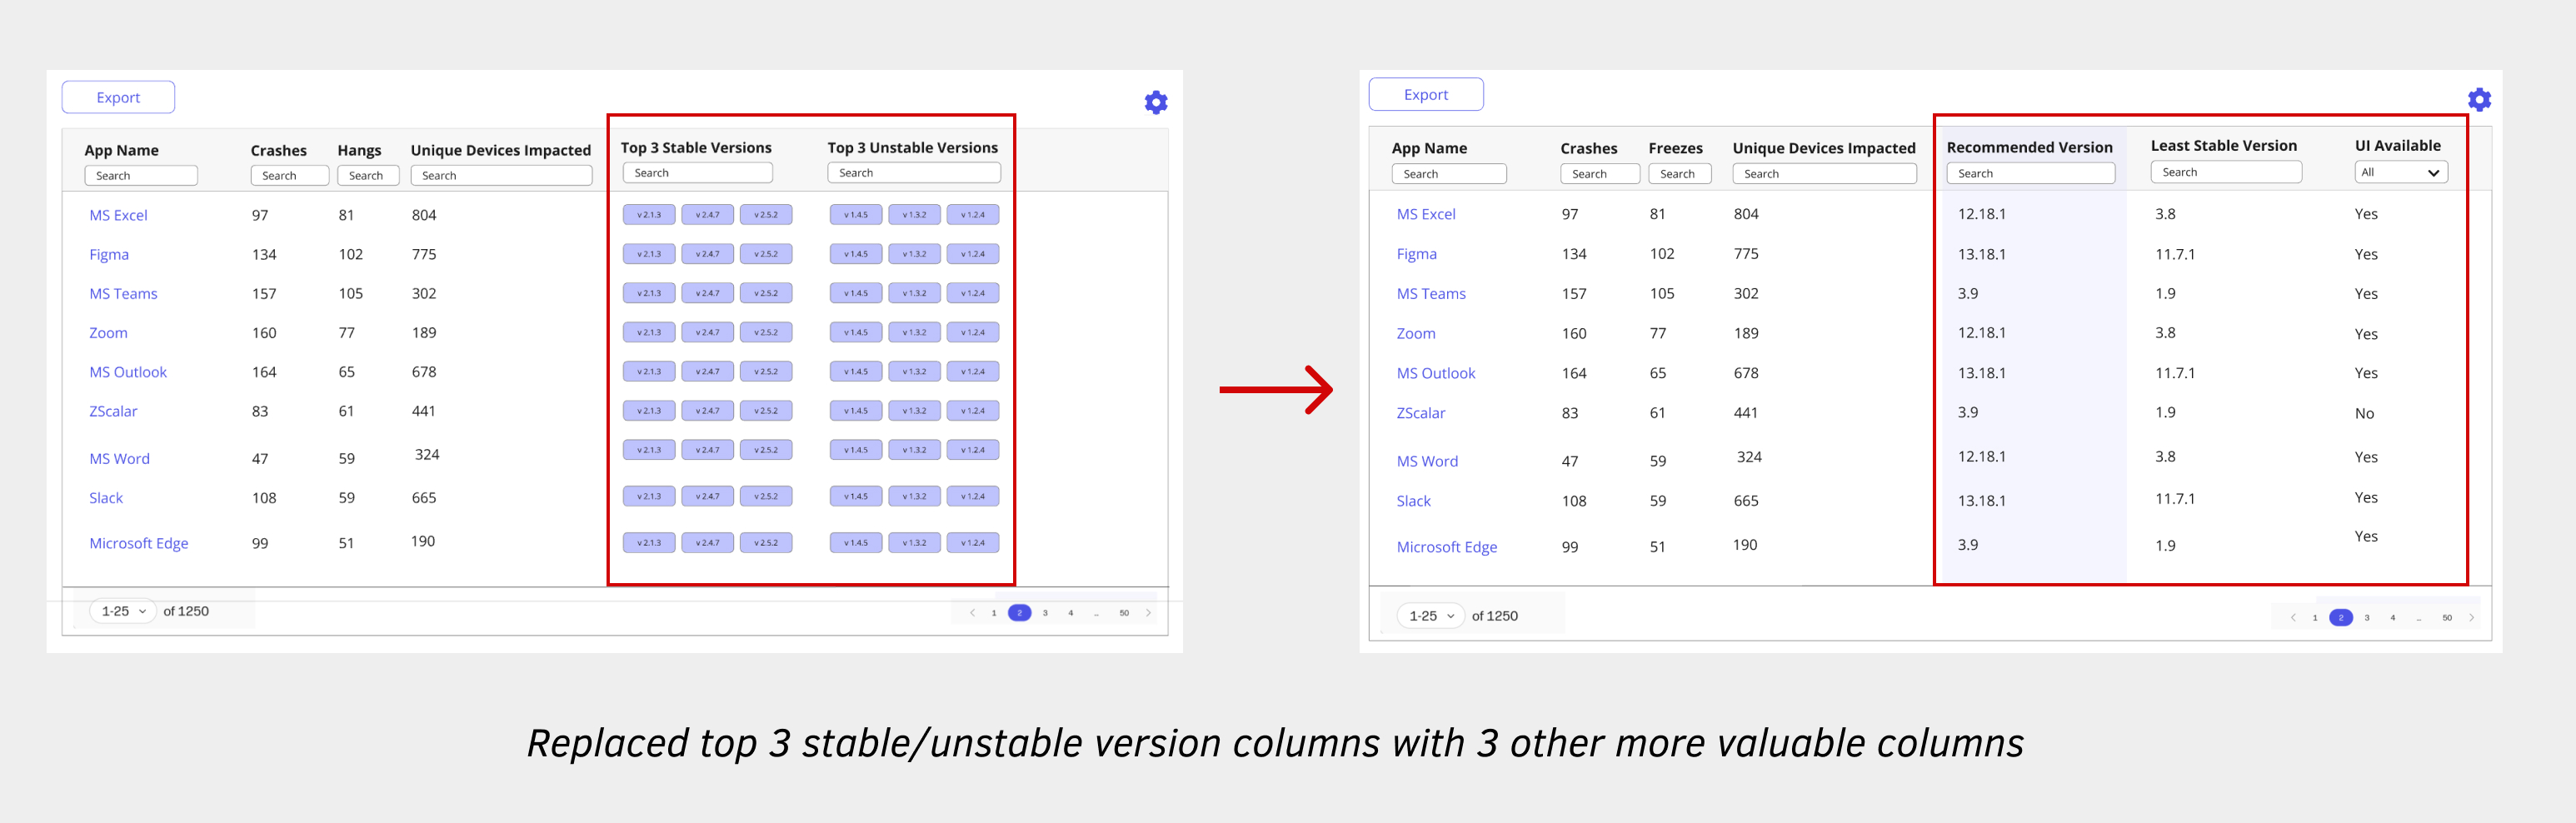2576x823 pixels.
Task: Go to next page in Hangs table pagination
Action: coord(1148,613)
